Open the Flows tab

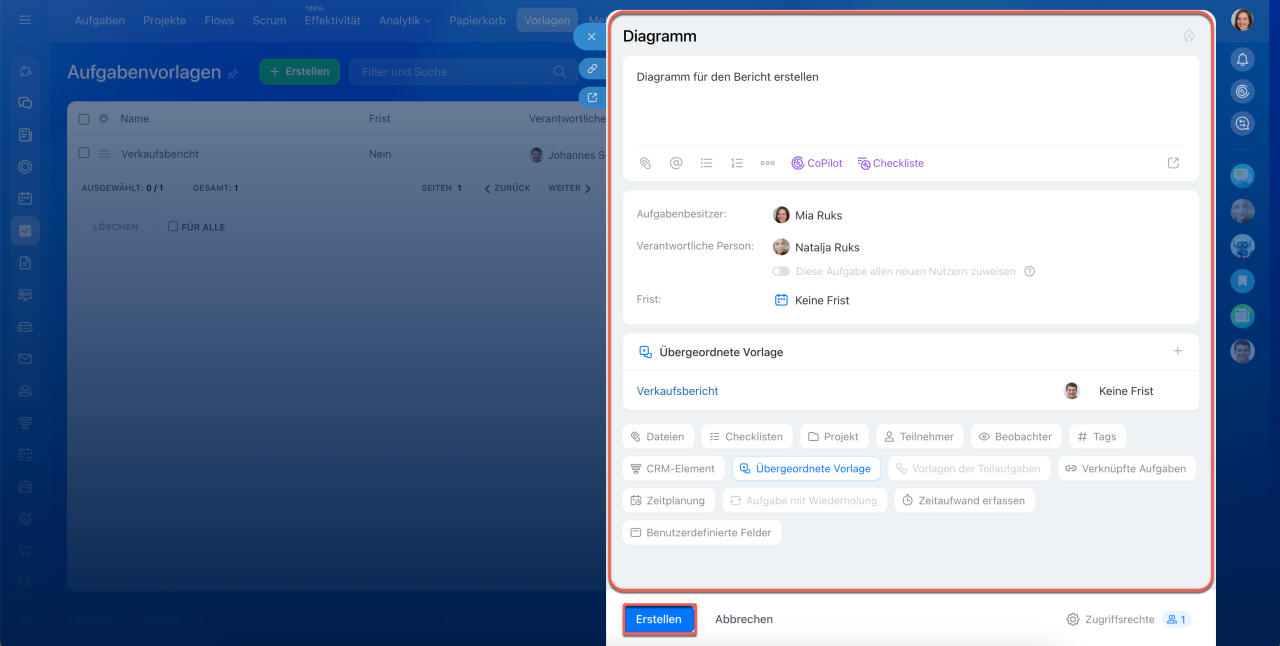coord(219,20)
